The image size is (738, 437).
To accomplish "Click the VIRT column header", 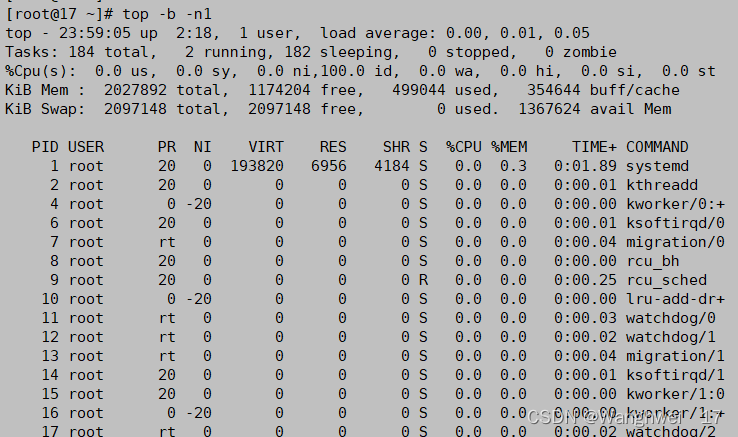I will [266, 147].
